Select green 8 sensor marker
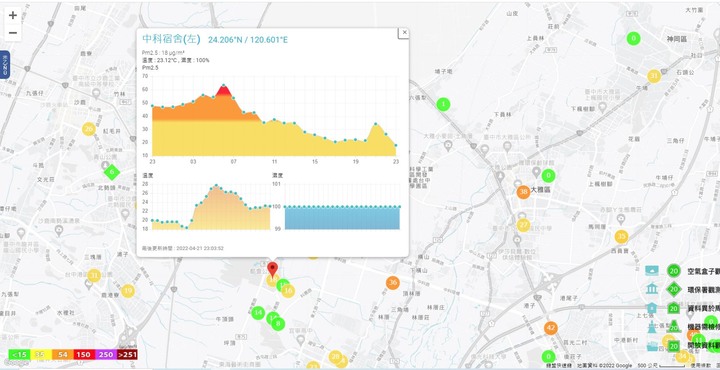The width and height of the screenshot is (720, 370). coord(278,324)
